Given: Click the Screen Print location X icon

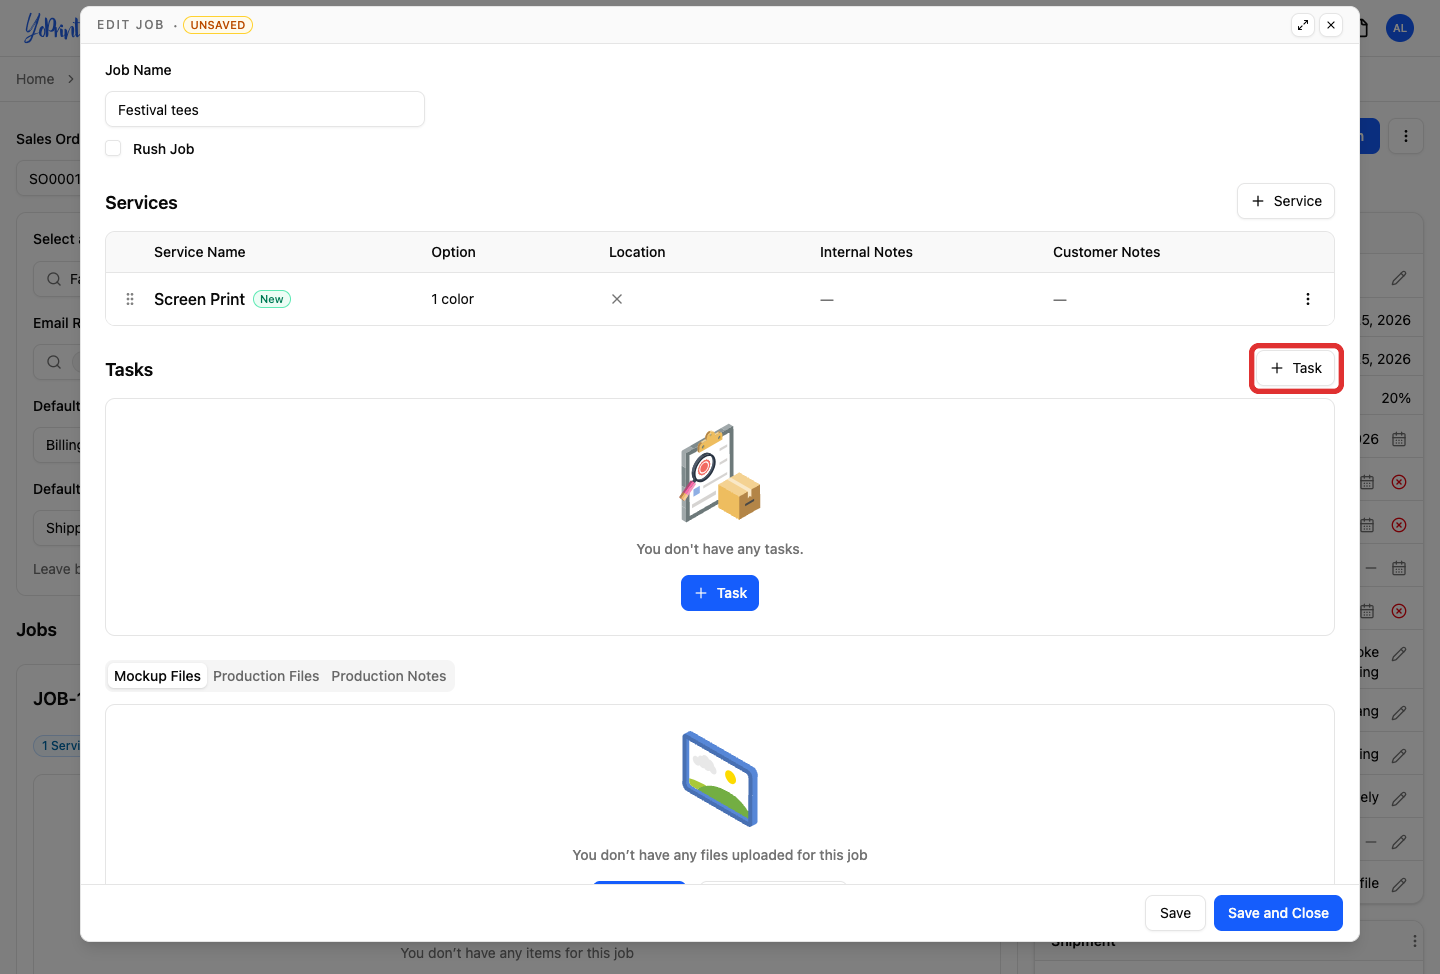Looking at the screenshot, I should pos(617,299).
